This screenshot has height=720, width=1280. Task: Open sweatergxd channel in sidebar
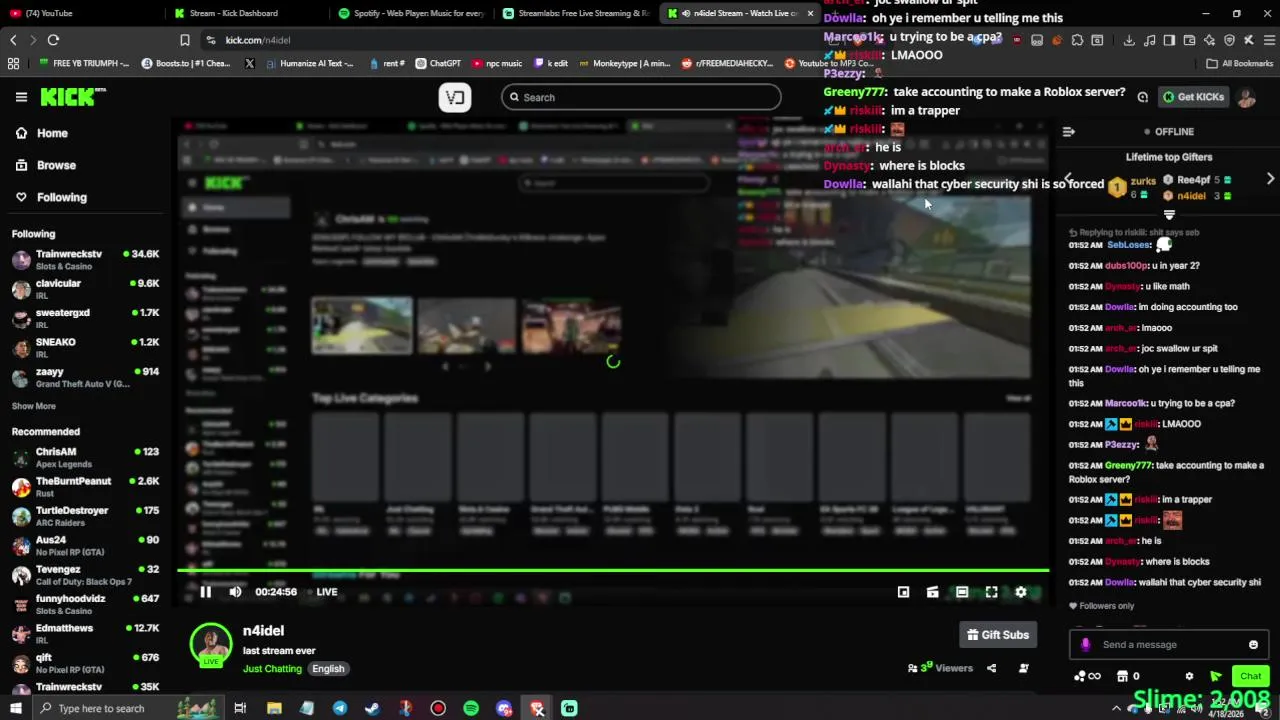[x=86, y=318]
